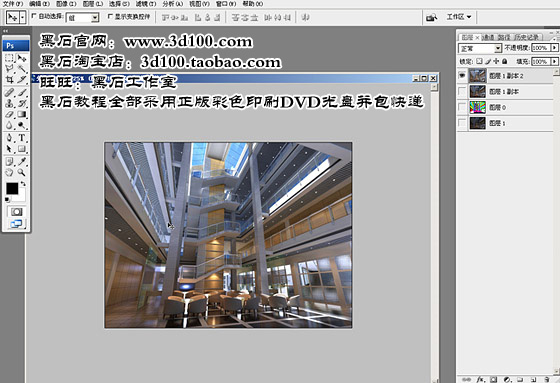This screenshot has height=383, width=560.
Task: Select the 图层 1 副本 layer thumbnail
Action: [x=478, y=91]
